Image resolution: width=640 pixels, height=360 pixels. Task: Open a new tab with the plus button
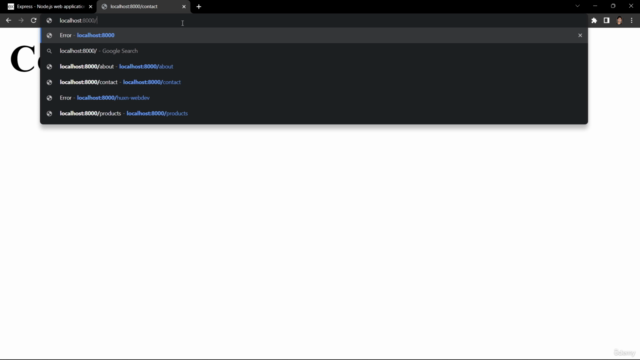[199, 7]
